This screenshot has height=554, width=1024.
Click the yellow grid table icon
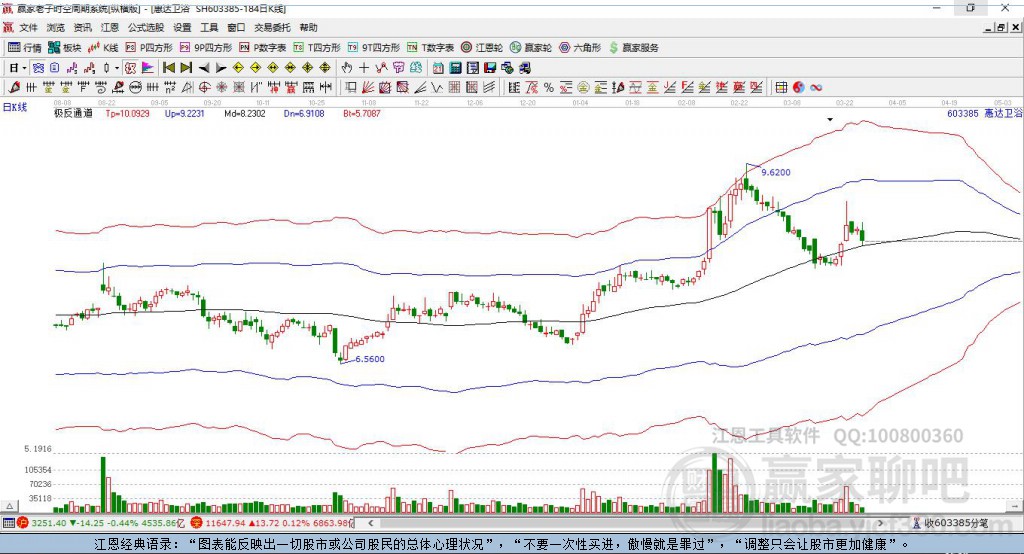781,88
